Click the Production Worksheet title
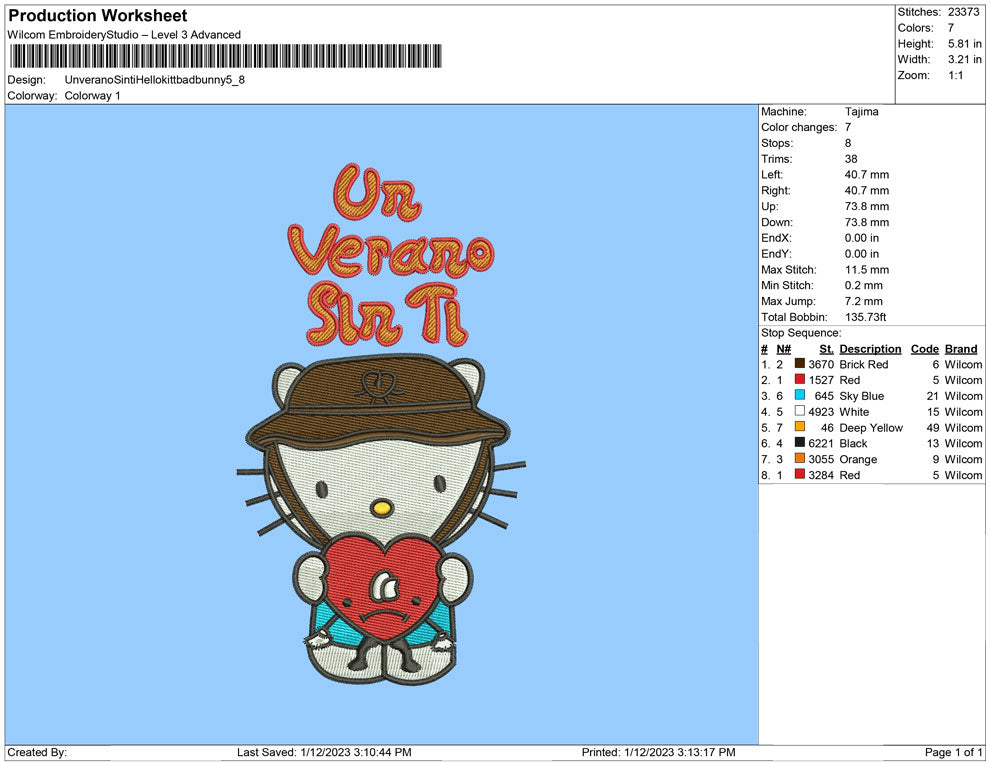 (x=98, y=16)
